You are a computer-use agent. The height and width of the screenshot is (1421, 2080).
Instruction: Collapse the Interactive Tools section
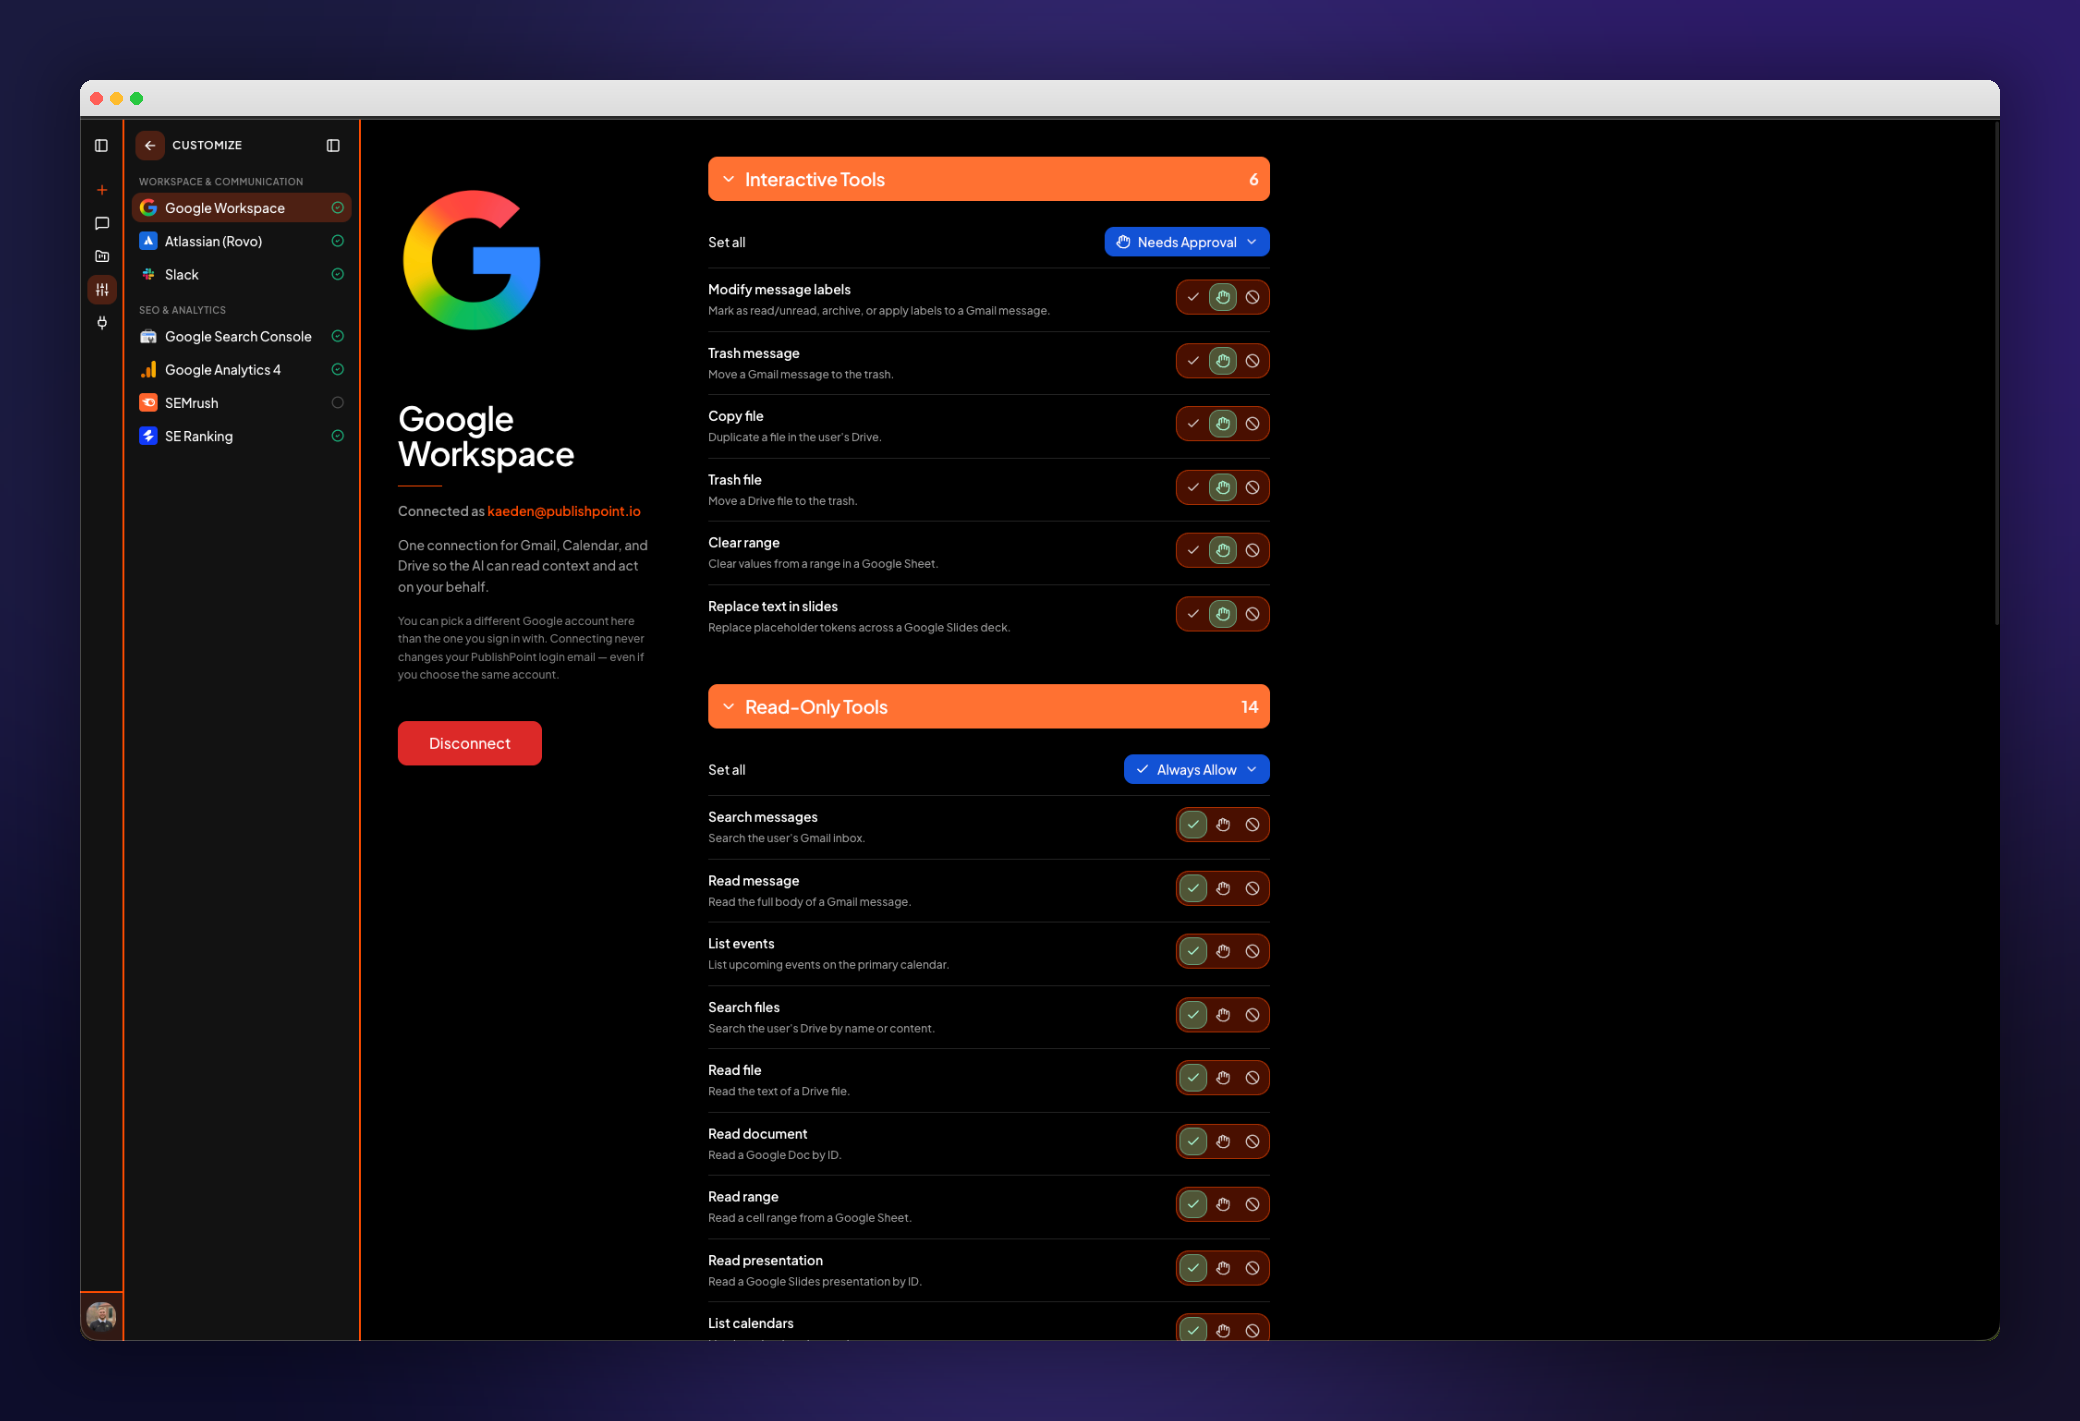click(988, 179)
